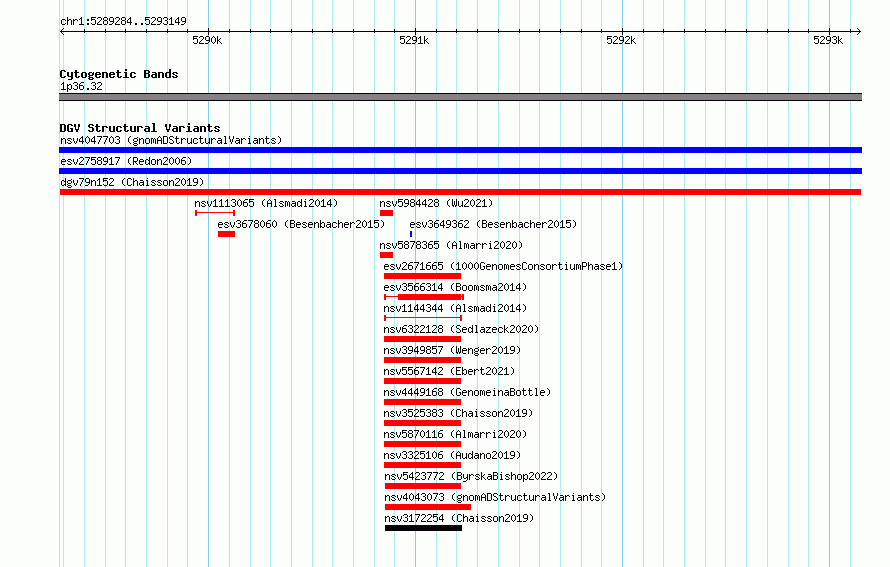Click nsv3172254 (Chaisson2019) label
Screen dimensions: 890x567
[459, 518]
